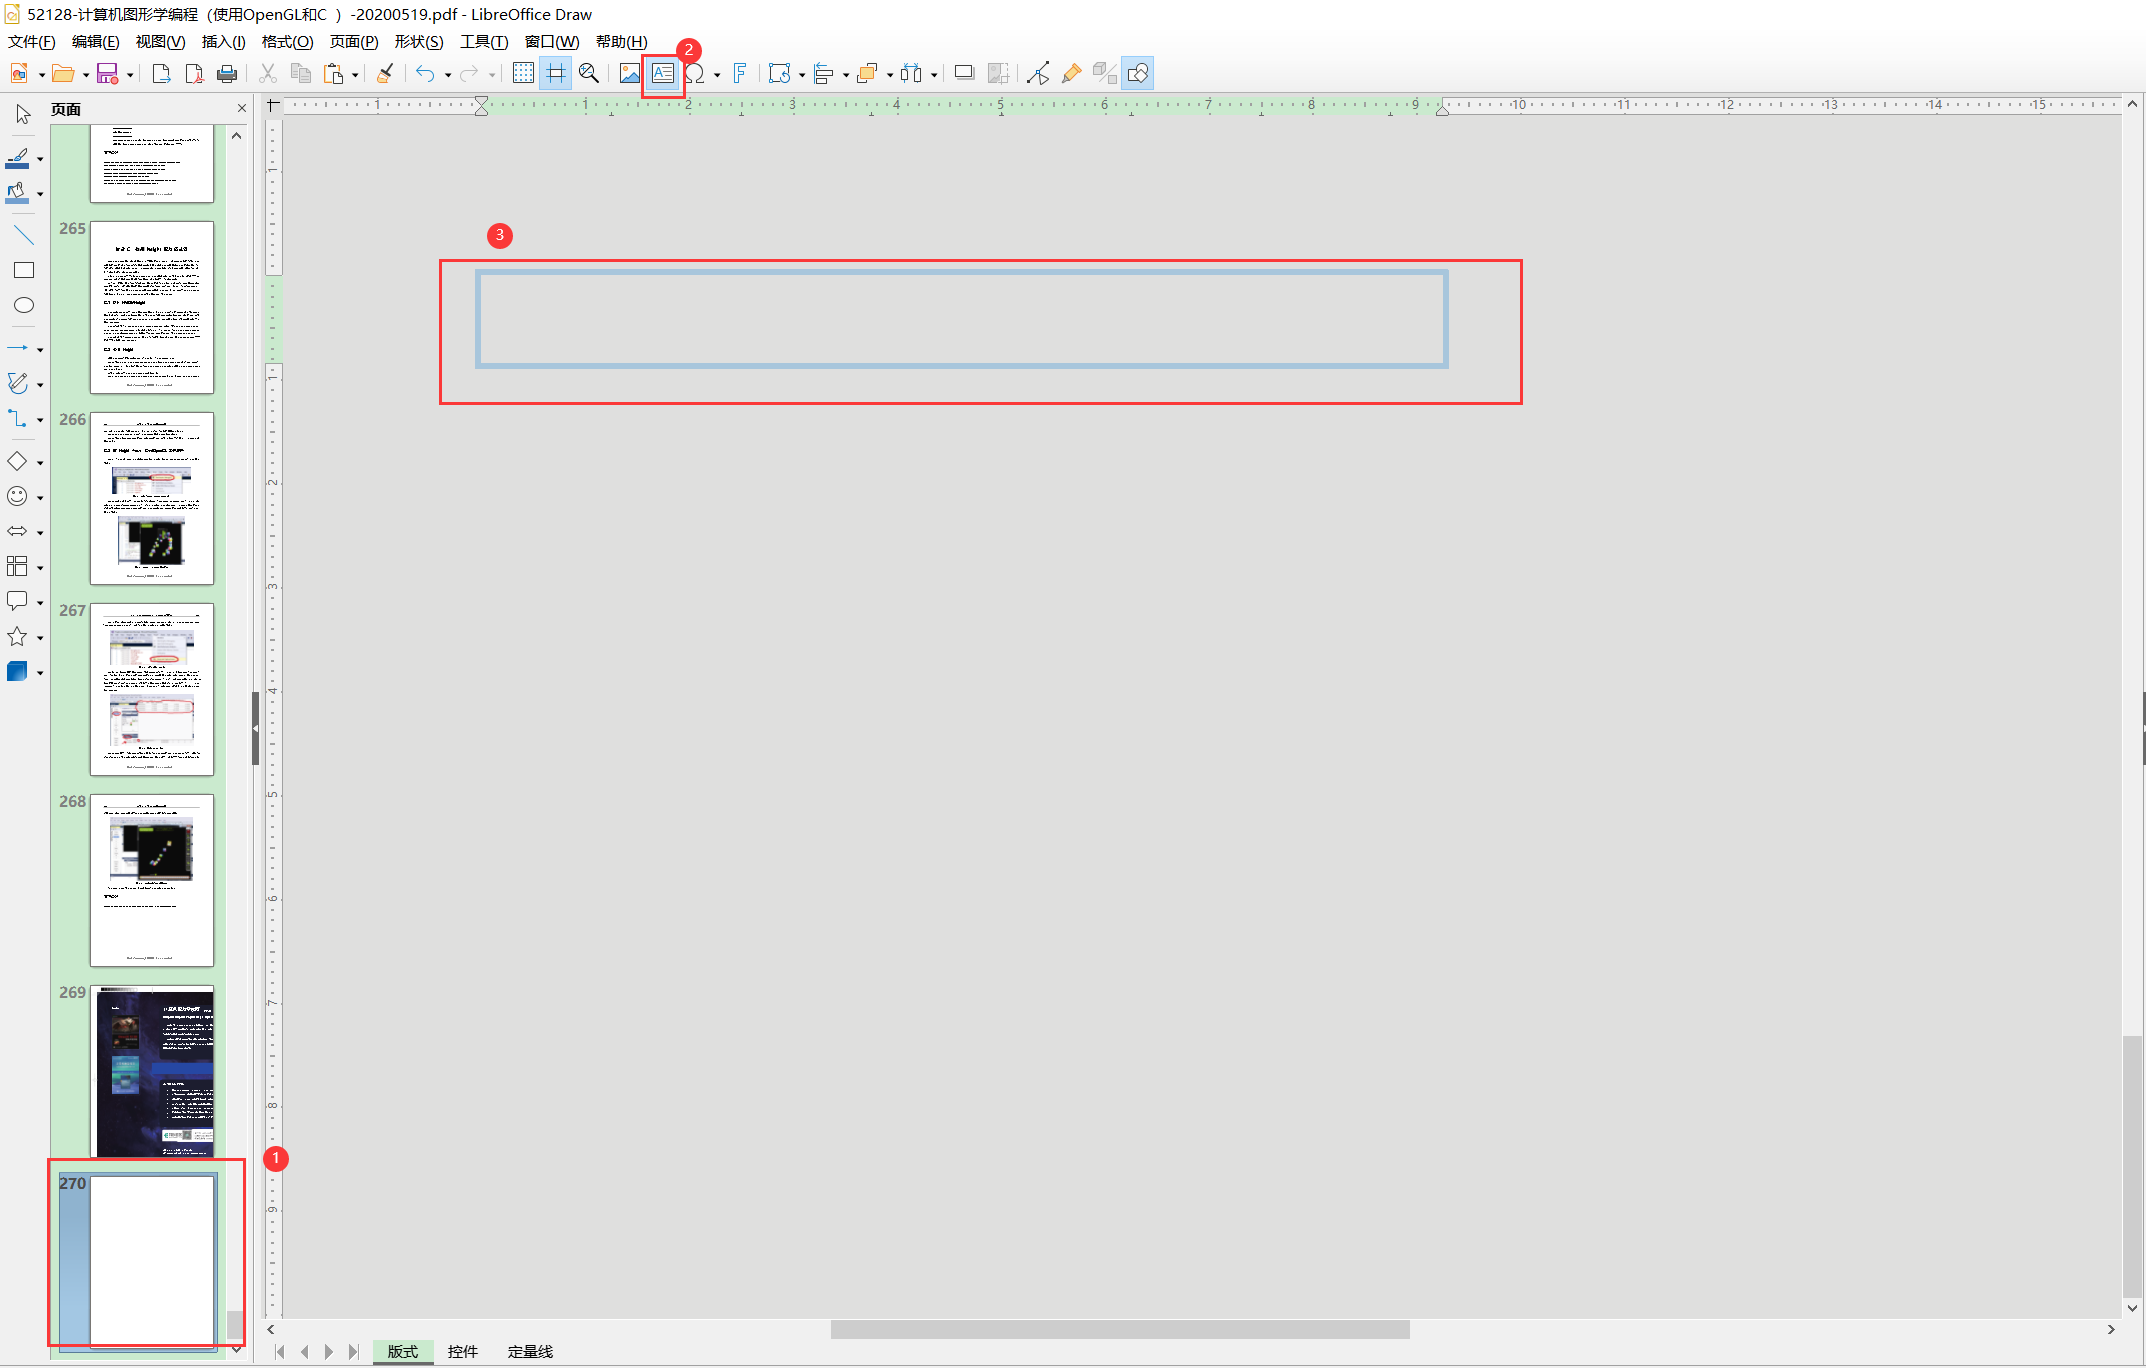
Task: Click the Line Color pen icon
Action: [x=18, y=158]
